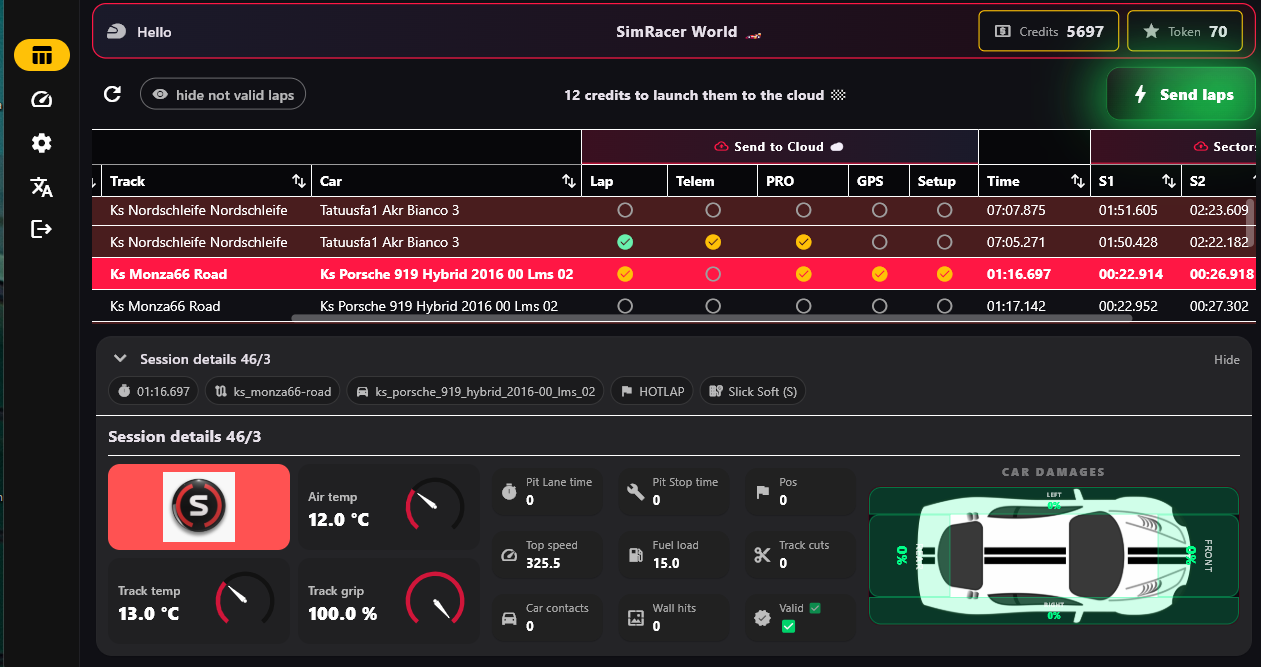Click the logout icon in sidebar

point(41,229)
